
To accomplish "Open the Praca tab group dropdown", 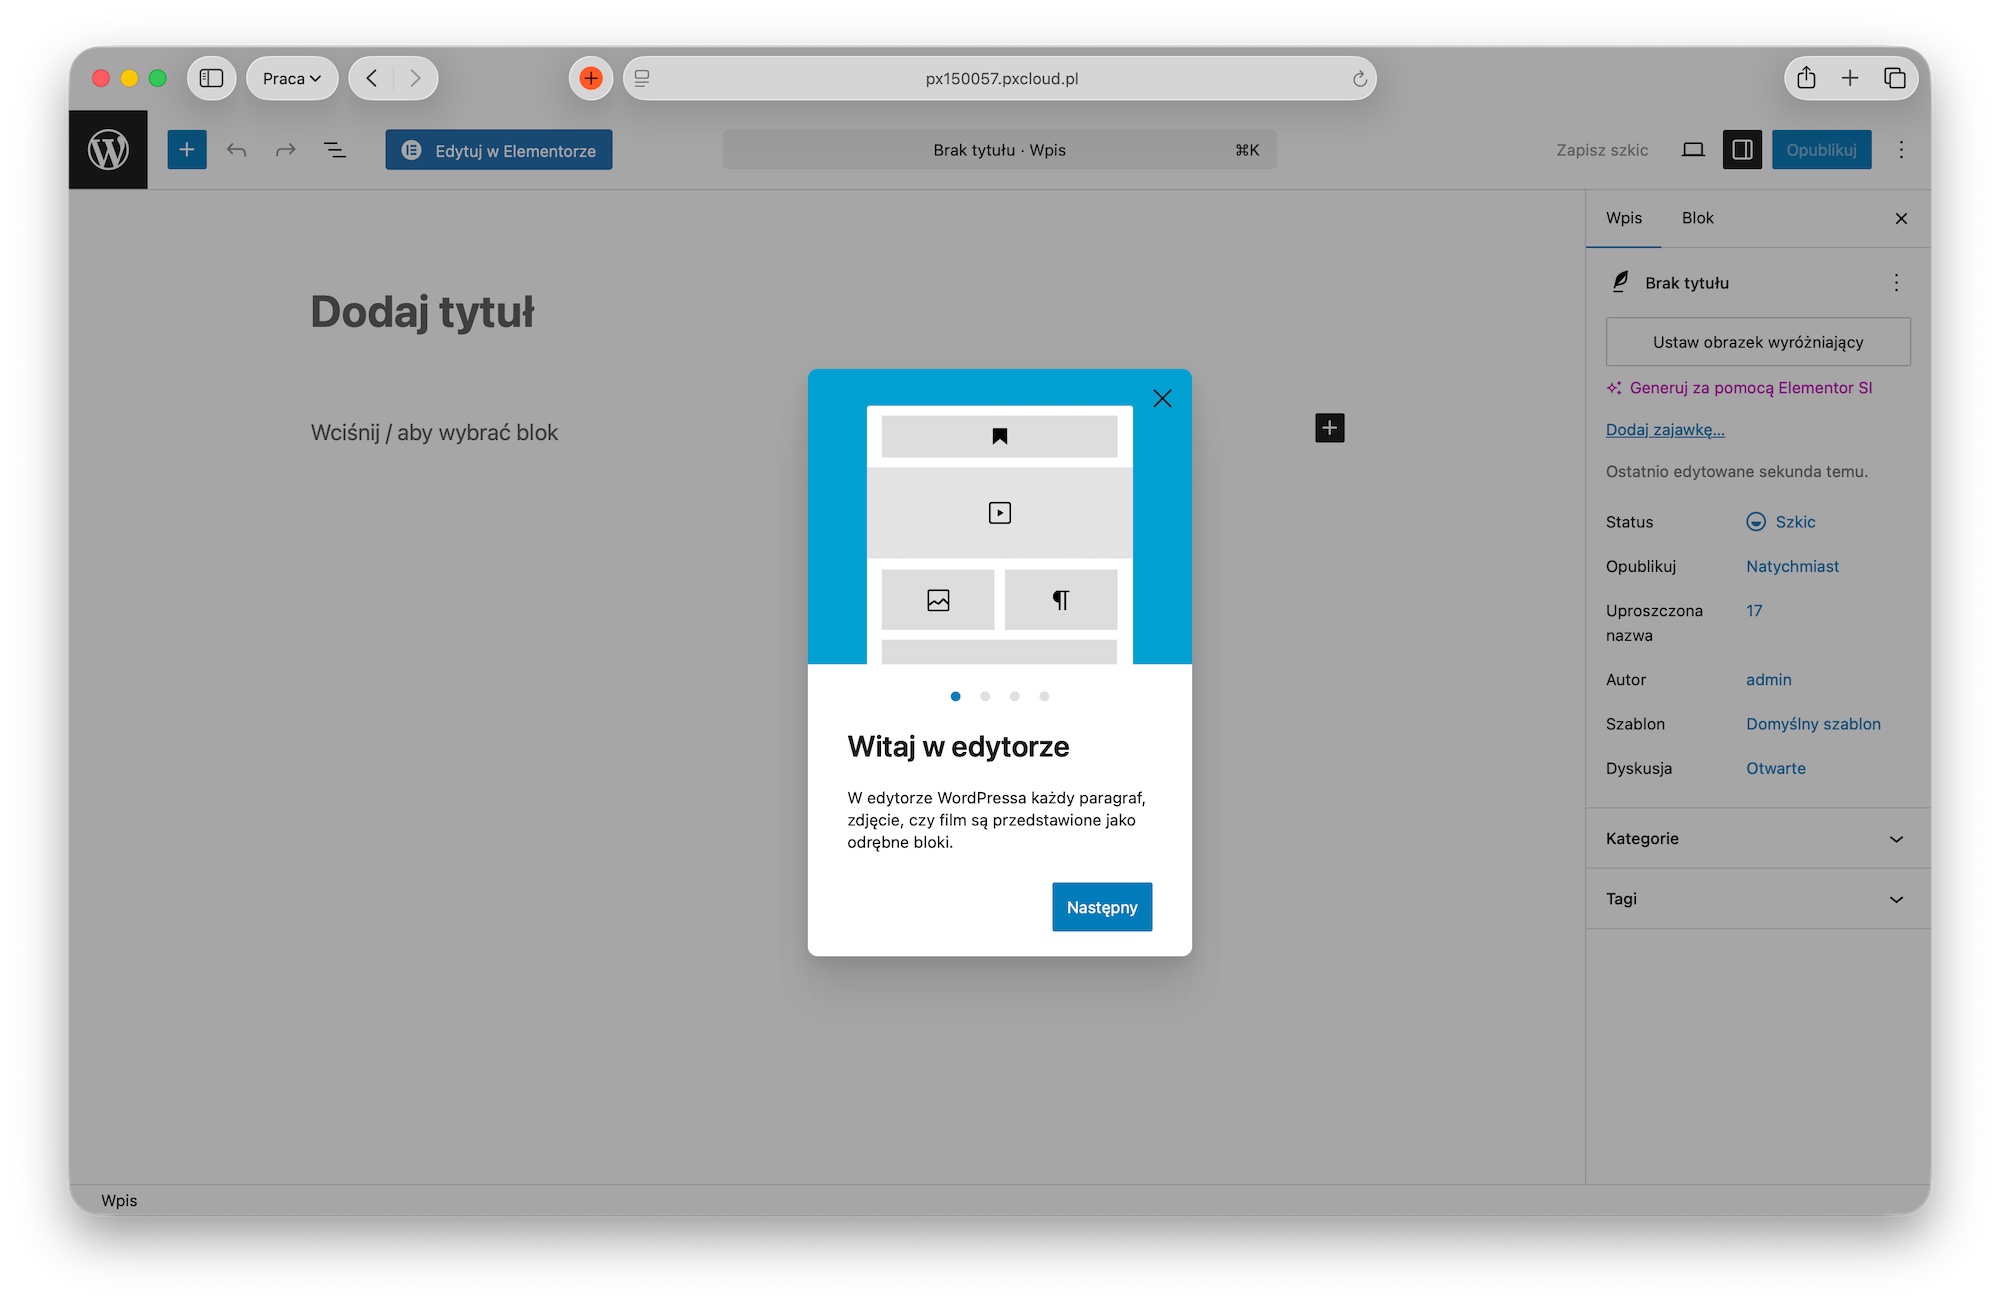I will pos(292,78).
